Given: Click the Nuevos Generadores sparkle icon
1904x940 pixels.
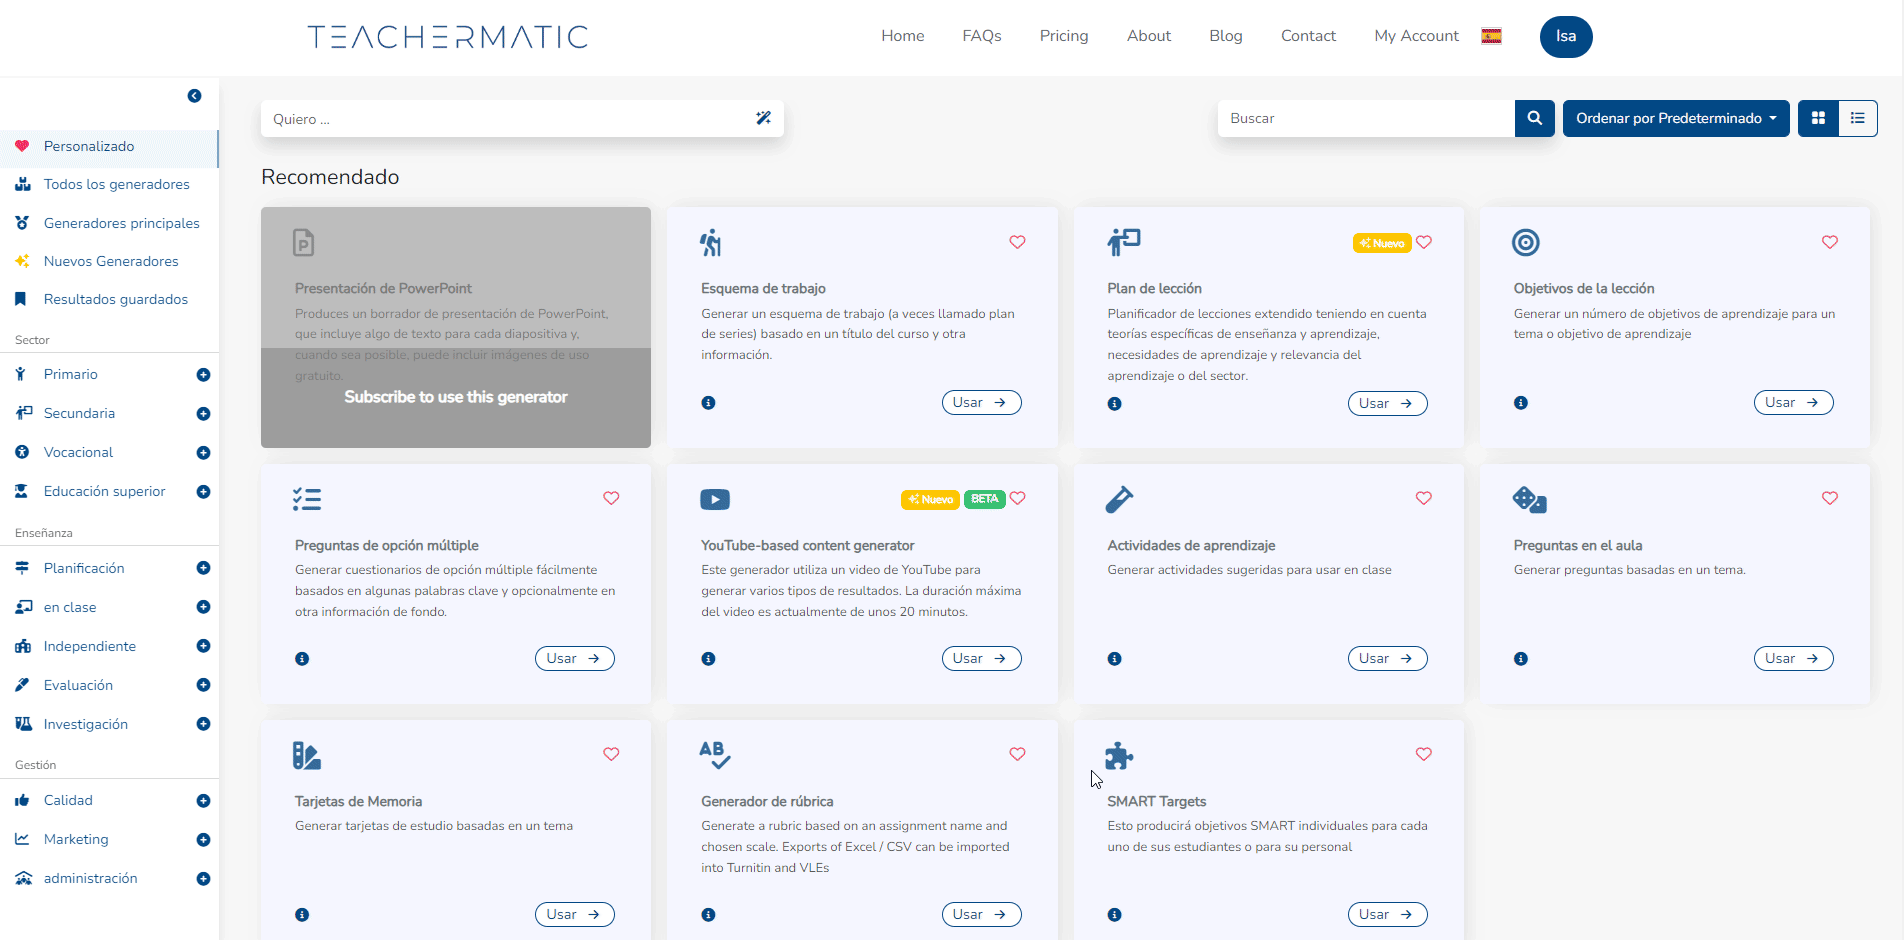Looking at the screenshot, I should click(x=22, y=260).
